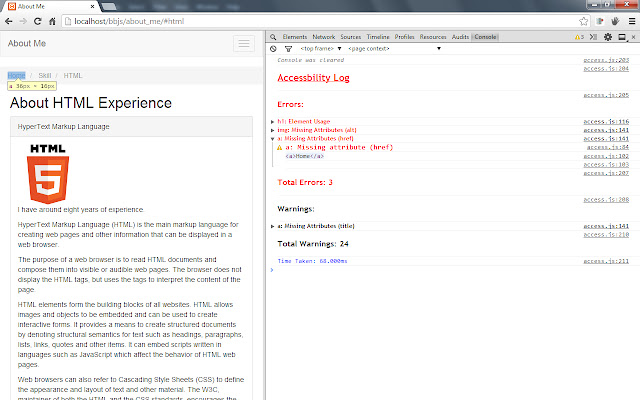640x400 pixels.
Task: Open the Profiles tab
Action: click(x=404, y=37)
